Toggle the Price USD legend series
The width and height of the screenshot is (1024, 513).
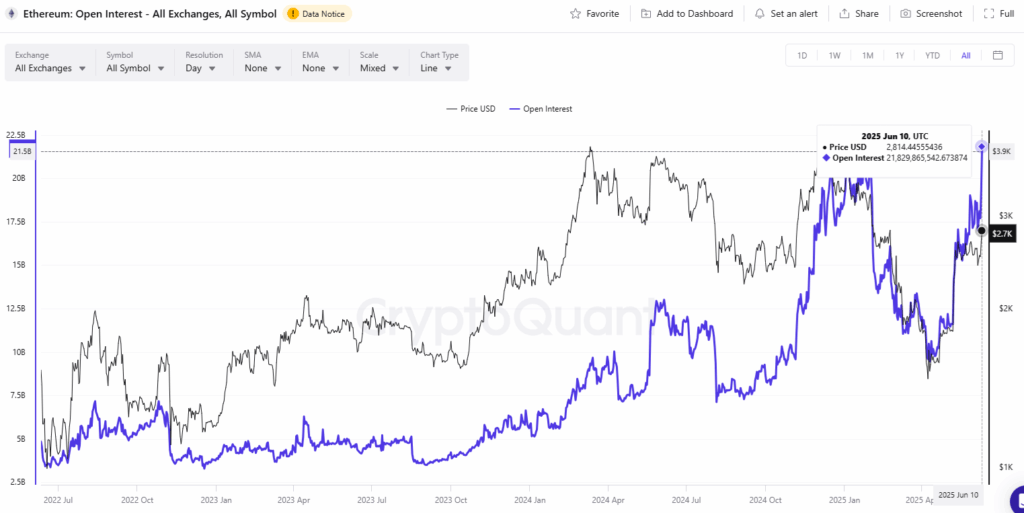(475, 108)
